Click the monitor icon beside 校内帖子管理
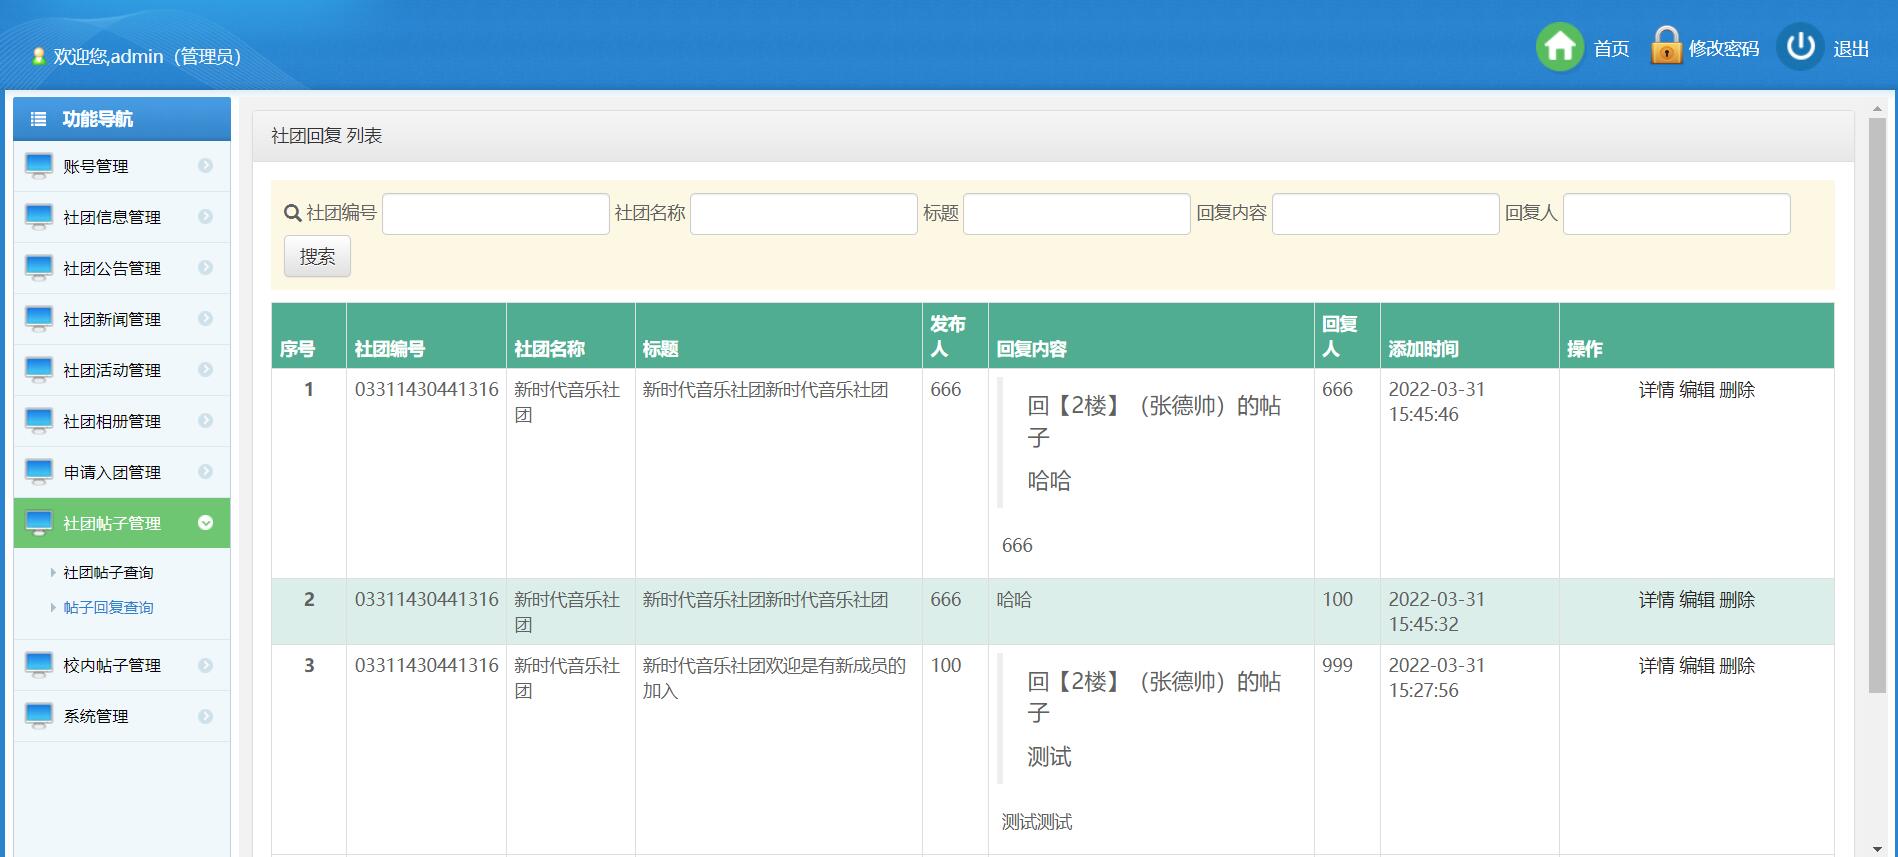This screenshot has width=1898, height=857. point(39,665)
